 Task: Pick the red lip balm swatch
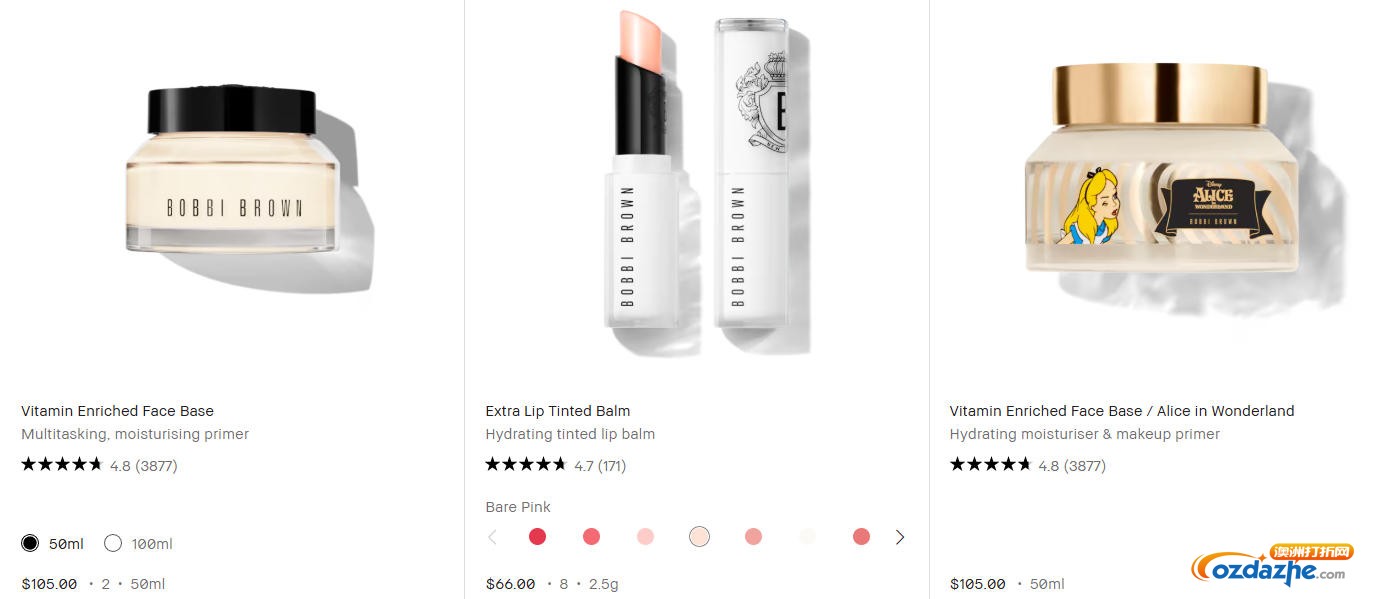[537, 537]
